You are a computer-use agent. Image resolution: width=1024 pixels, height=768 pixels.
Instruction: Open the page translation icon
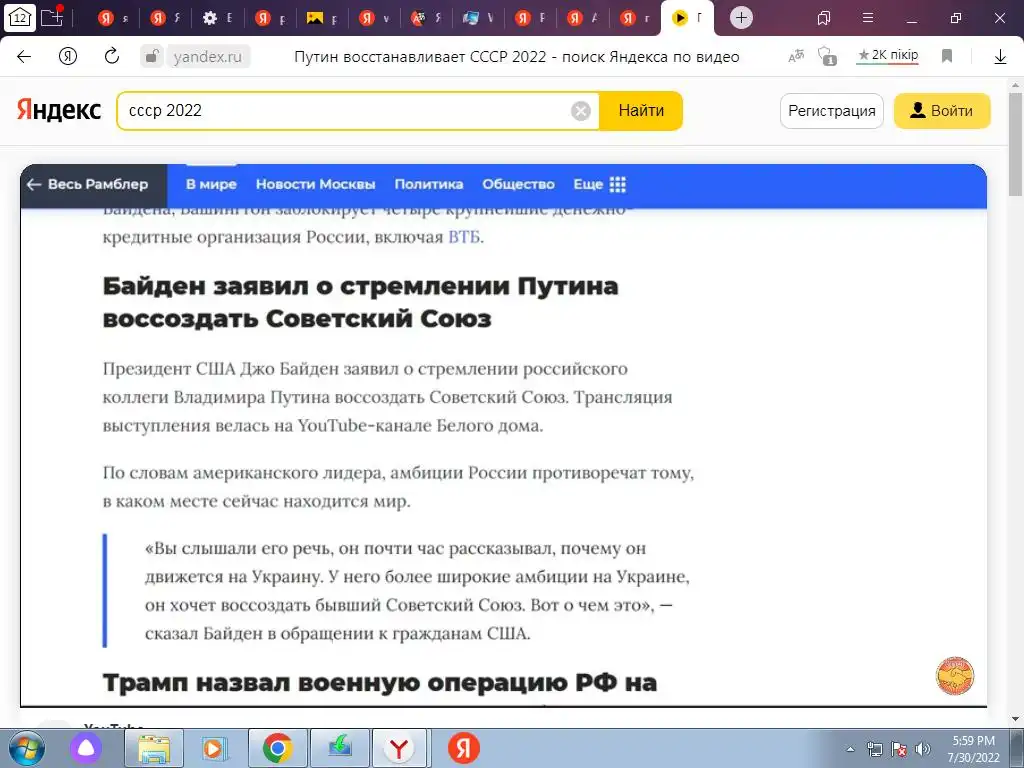(x=796, y=57)
